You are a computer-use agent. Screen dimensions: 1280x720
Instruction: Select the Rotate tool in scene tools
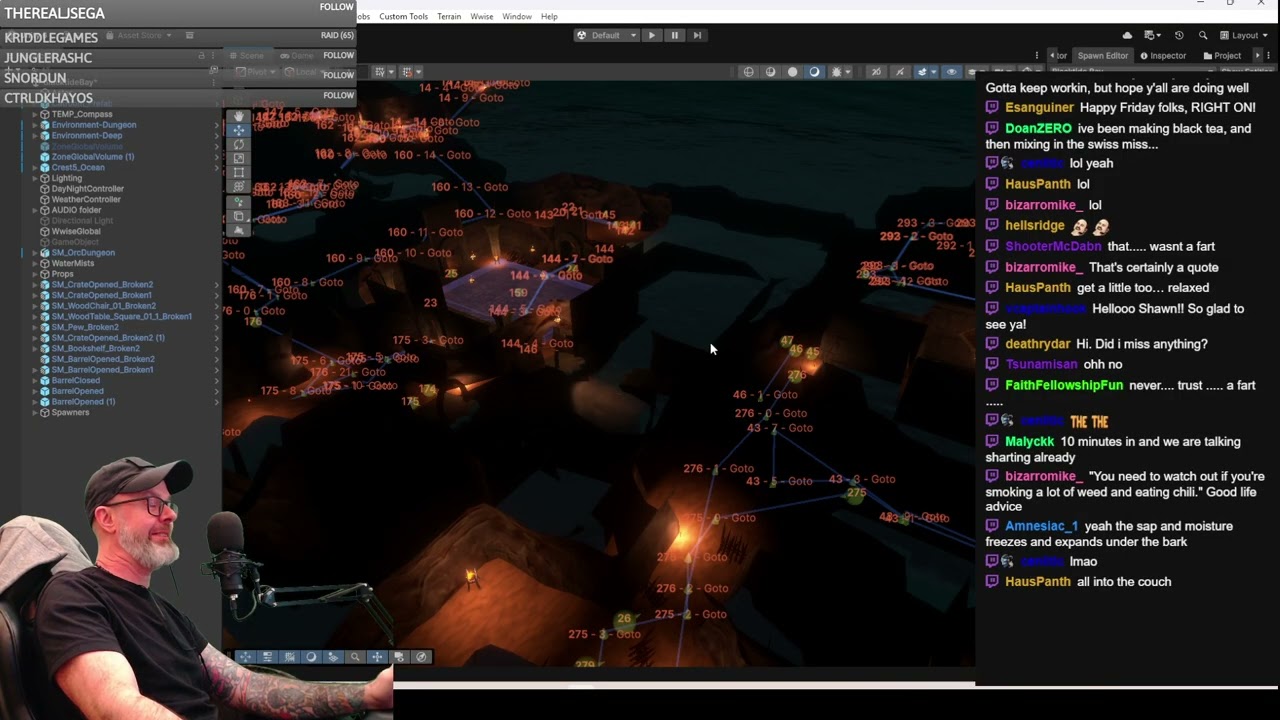238,144
